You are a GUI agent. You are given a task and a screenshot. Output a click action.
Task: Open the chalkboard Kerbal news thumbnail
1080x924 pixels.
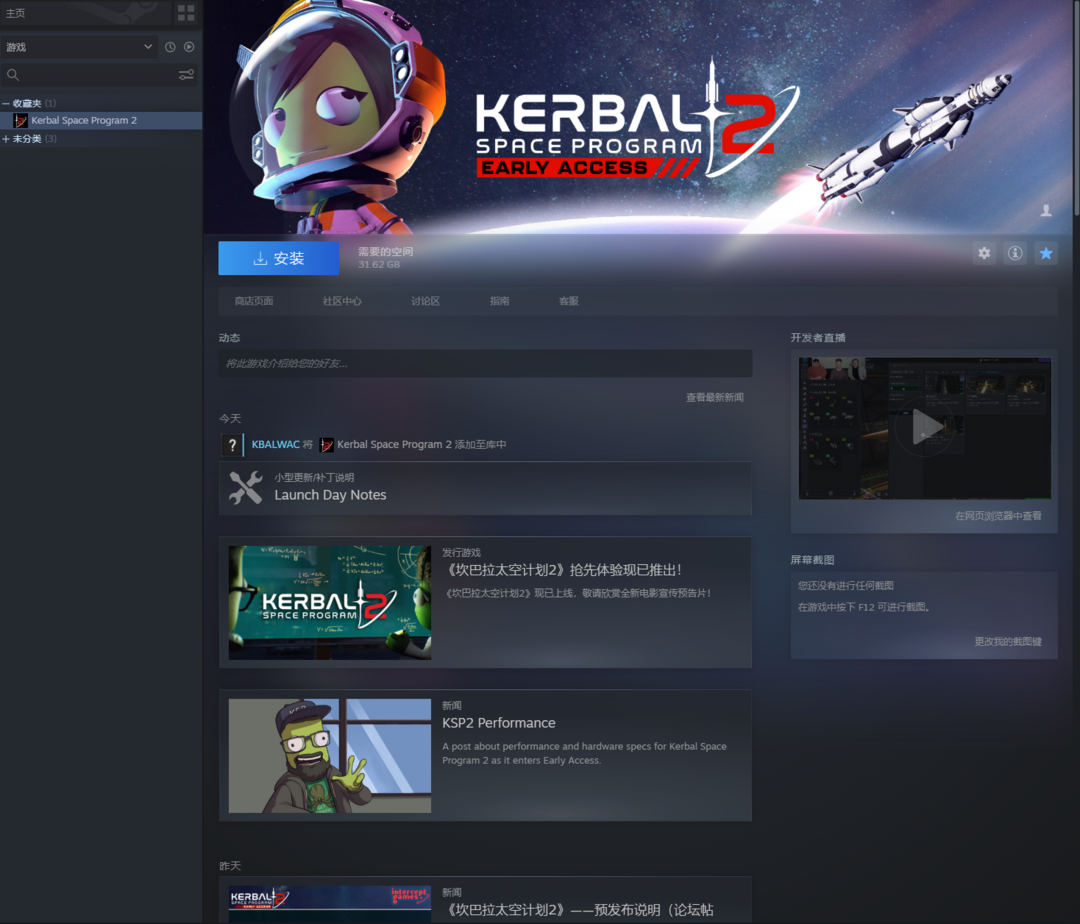point(330,602)
